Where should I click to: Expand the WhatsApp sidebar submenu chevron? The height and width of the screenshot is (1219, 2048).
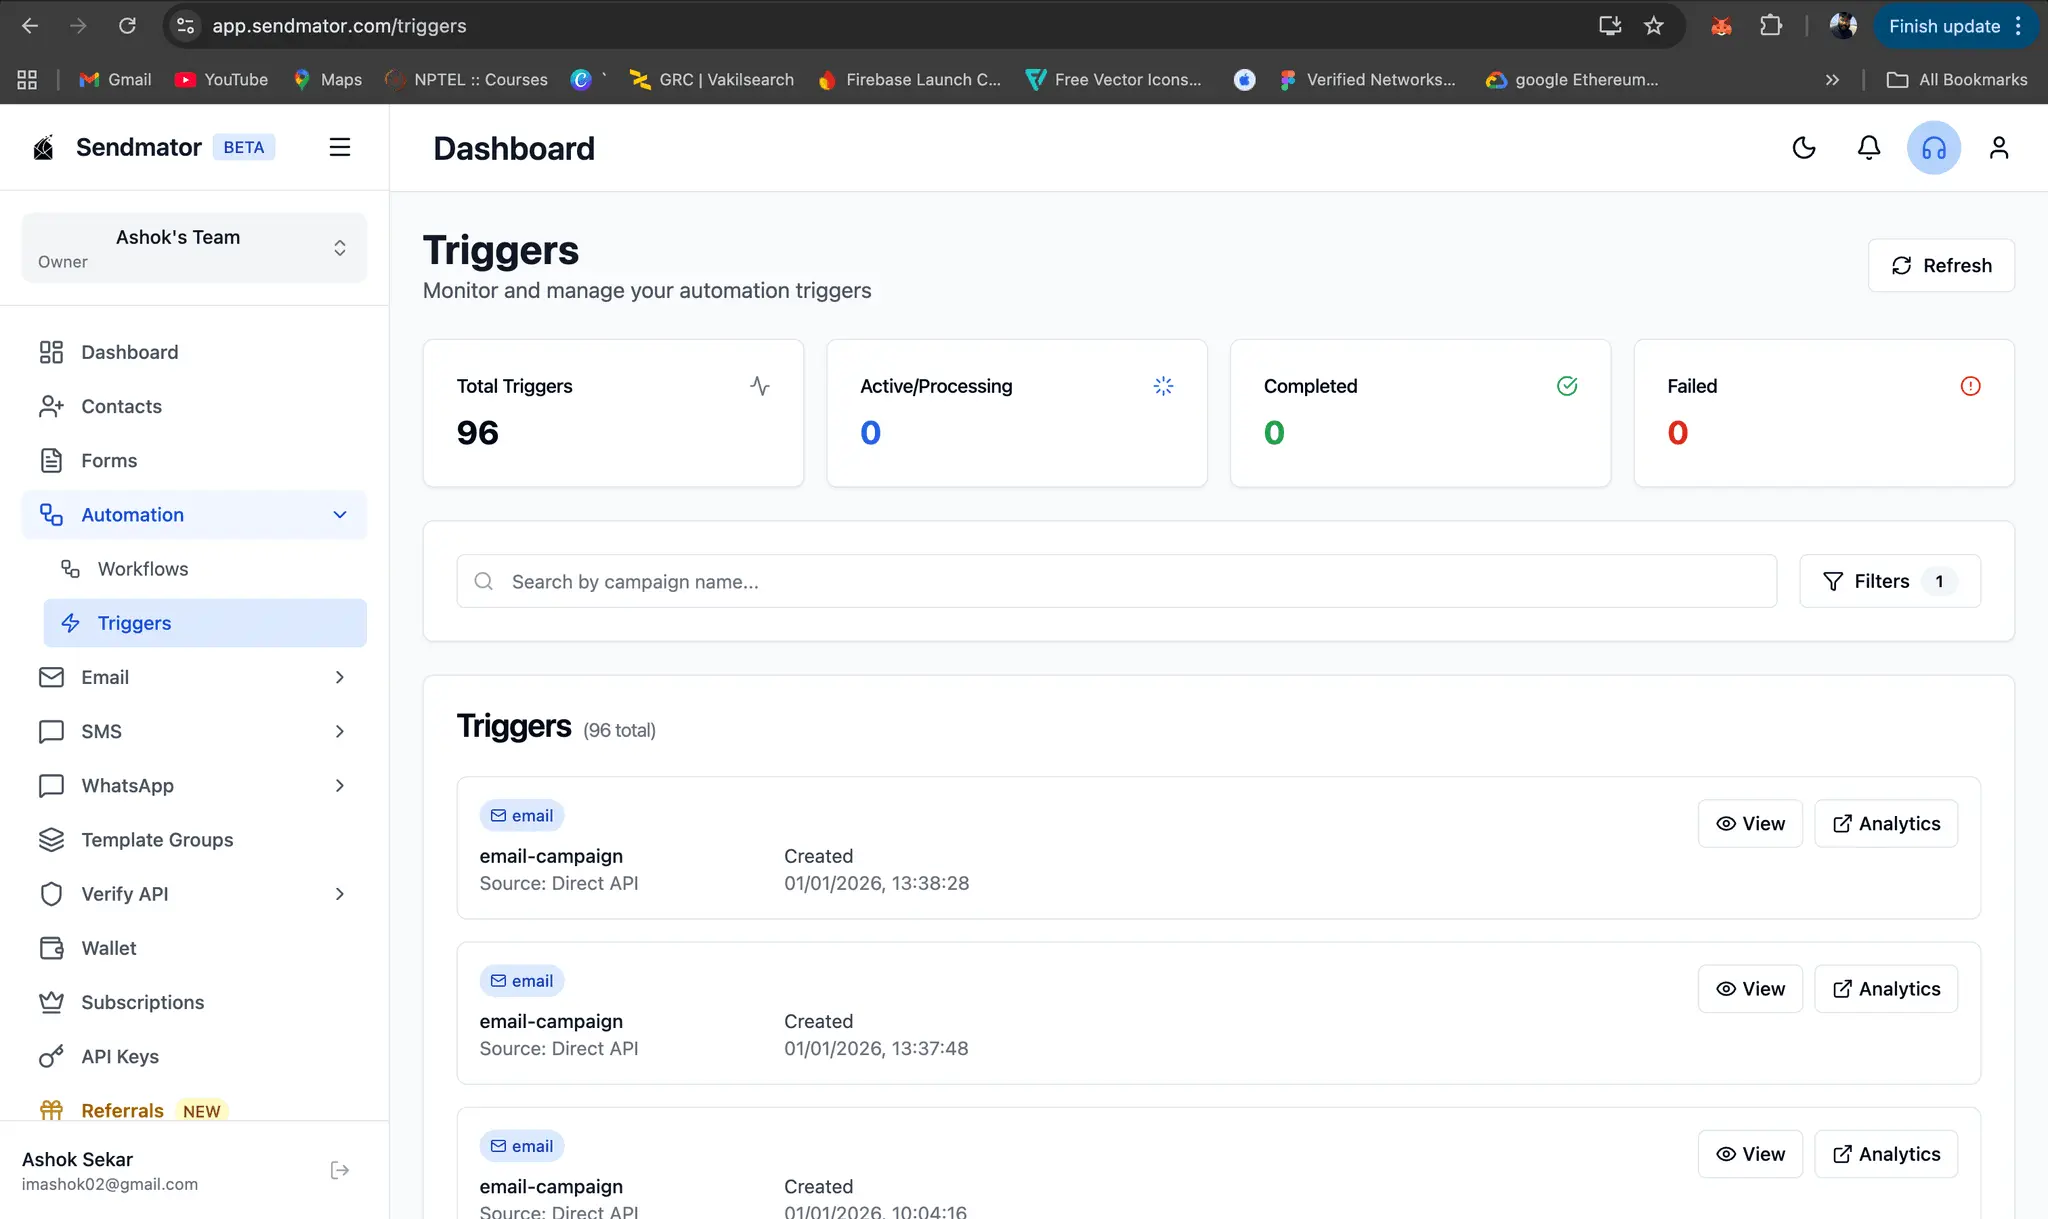point(340,785)
